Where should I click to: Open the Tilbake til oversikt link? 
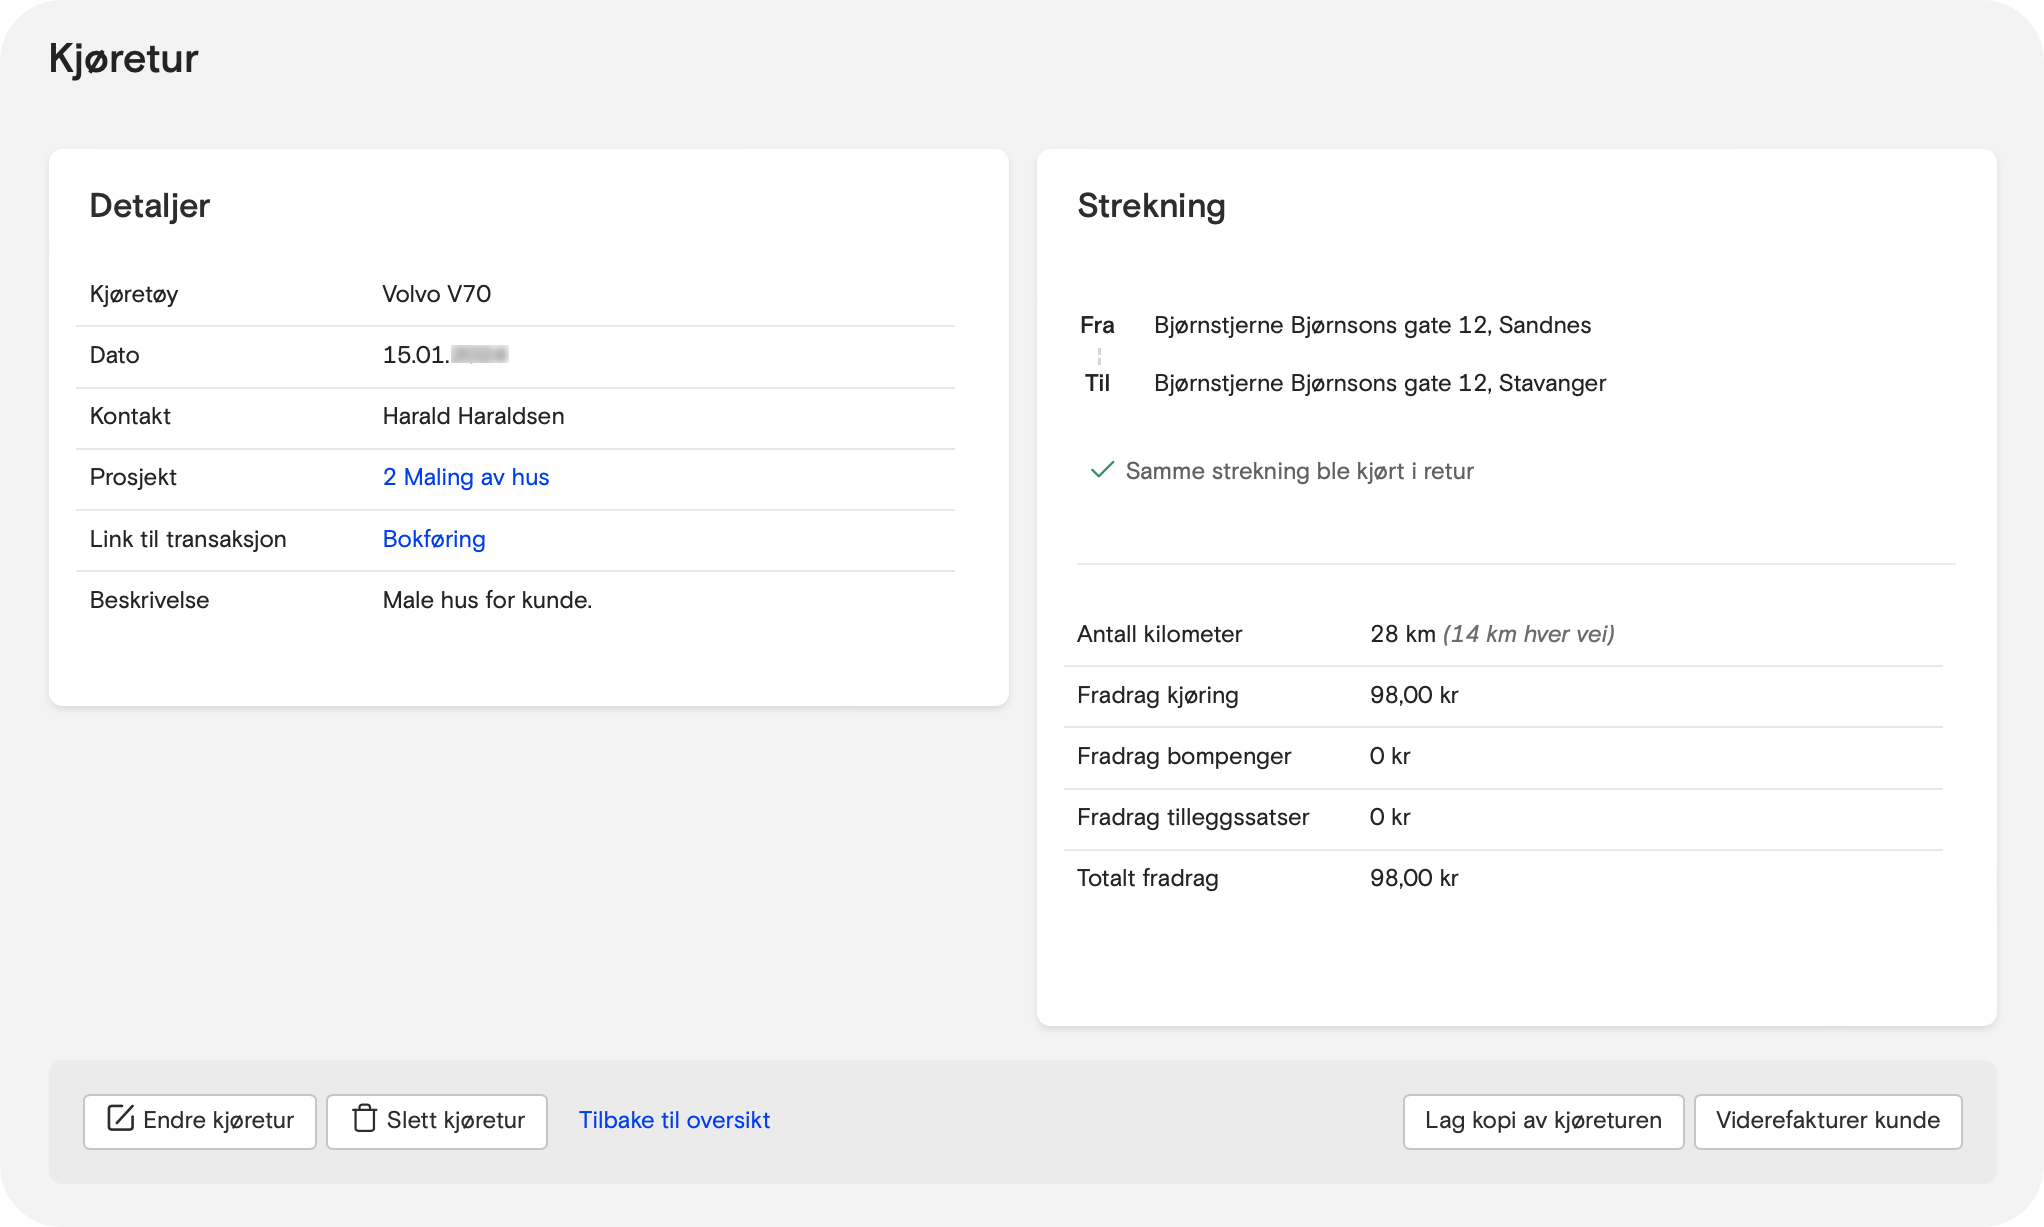coord(674,1120)
